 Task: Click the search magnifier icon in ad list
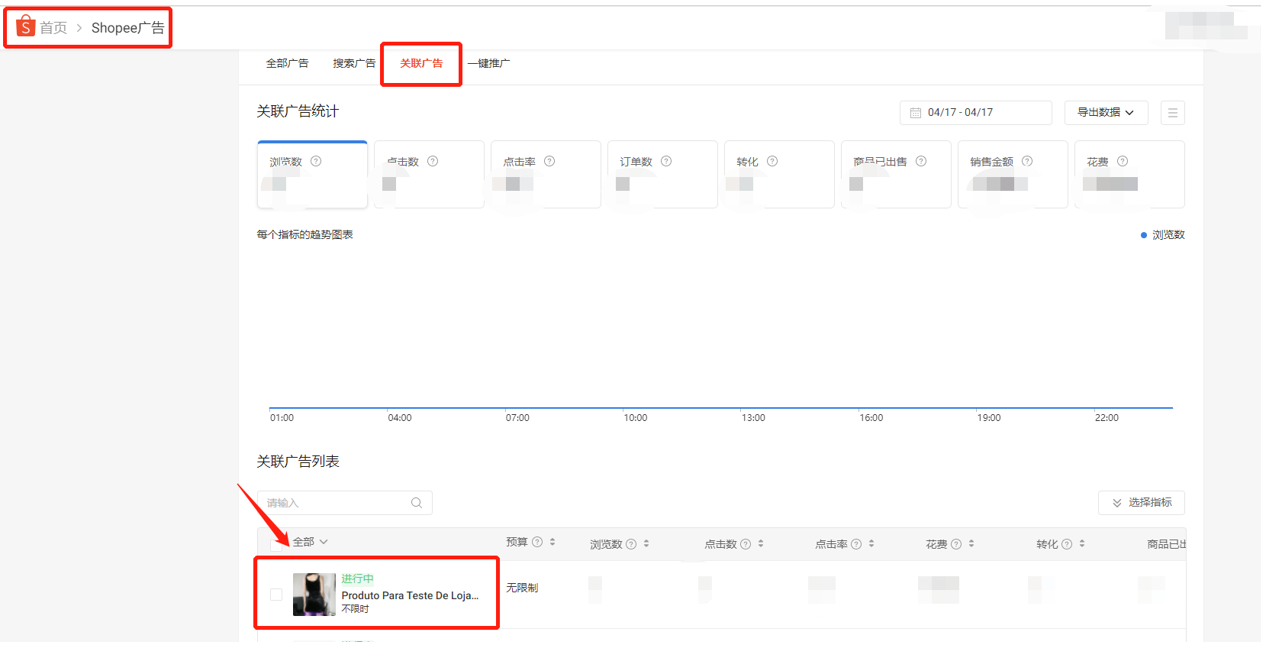(x=417, y=503)
